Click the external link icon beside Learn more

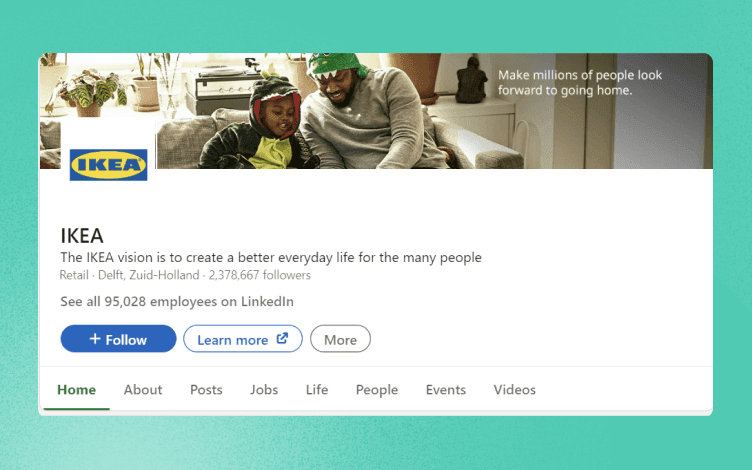click(x=282, y=338)
